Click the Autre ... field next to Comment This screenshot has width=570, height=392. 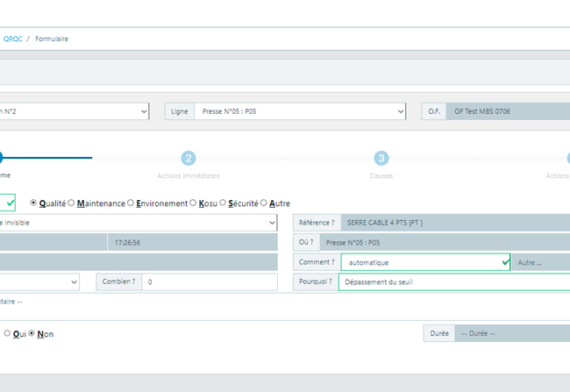(541, 262)
